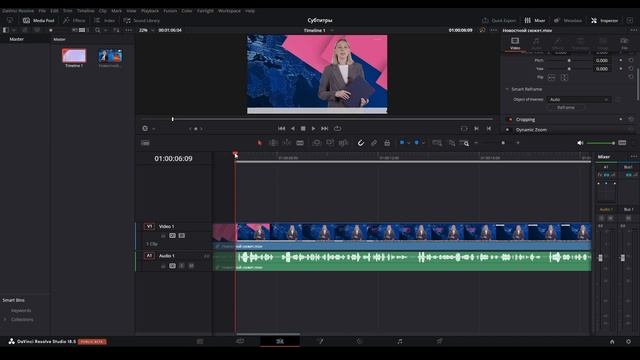Open the Edit menu

click(x=54, y=11)
